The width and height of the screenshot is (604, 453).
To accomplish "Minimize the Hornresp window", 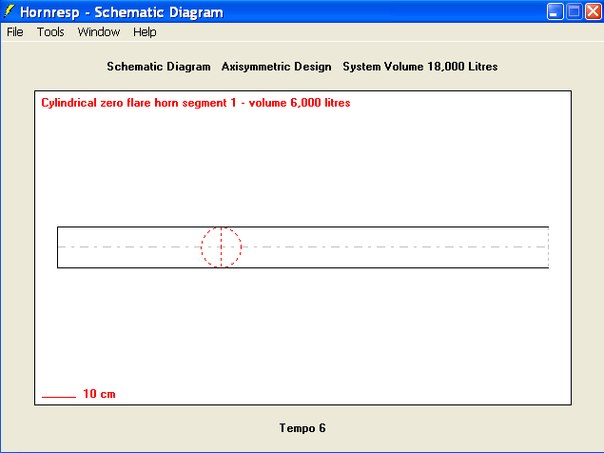I will click(x=556, y=12).
